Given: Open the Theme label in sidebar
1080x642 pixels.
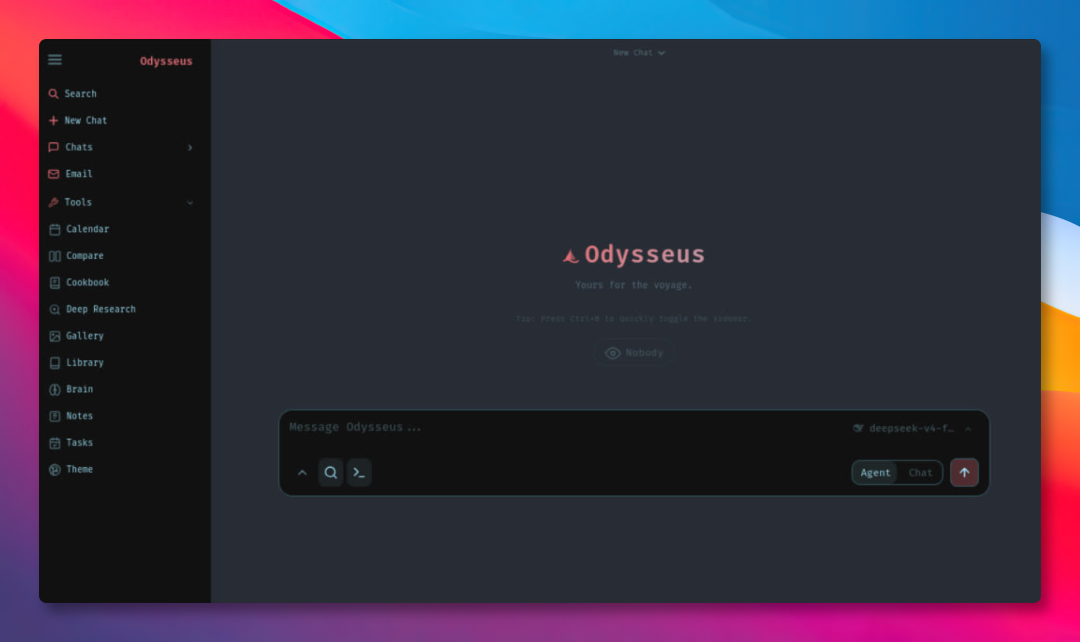Looking at the screenshot, I should (79, 470).
